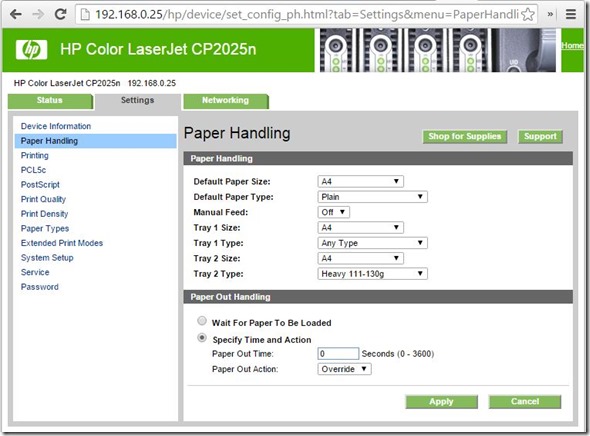The image size is (590, 436).
Task: Go back with the browser back arrow
Action: click(x=15, y=14)
